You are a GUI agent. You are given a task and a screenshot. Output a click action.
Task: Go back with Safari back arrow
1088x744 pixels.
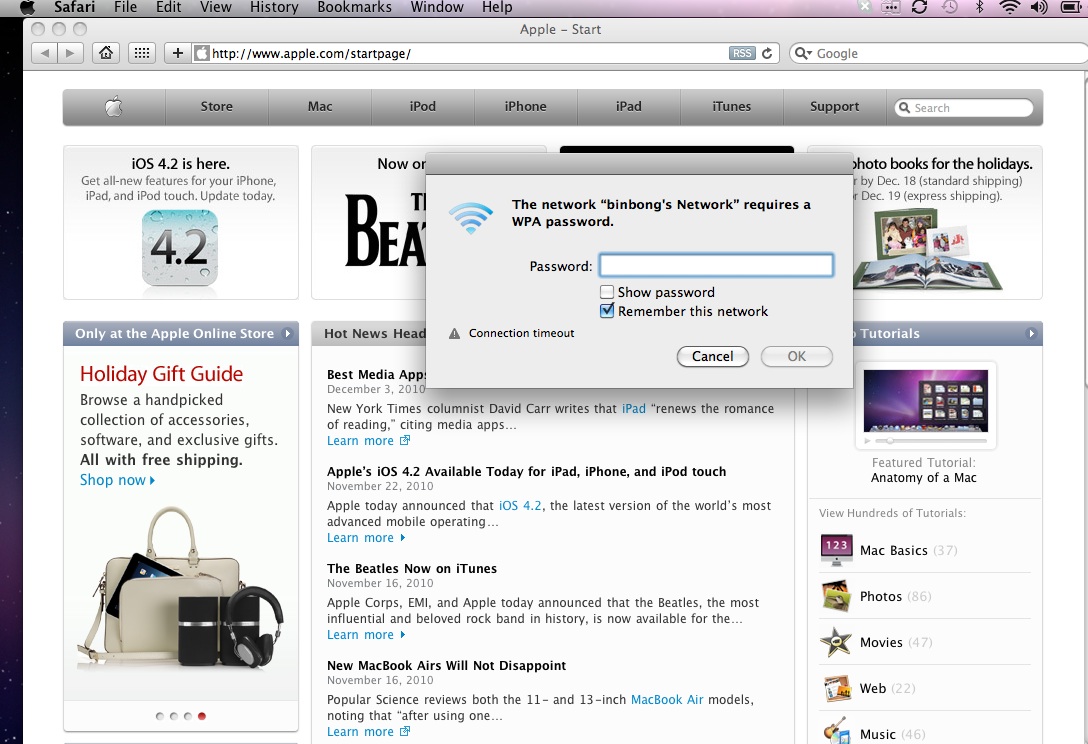[44, 53]
